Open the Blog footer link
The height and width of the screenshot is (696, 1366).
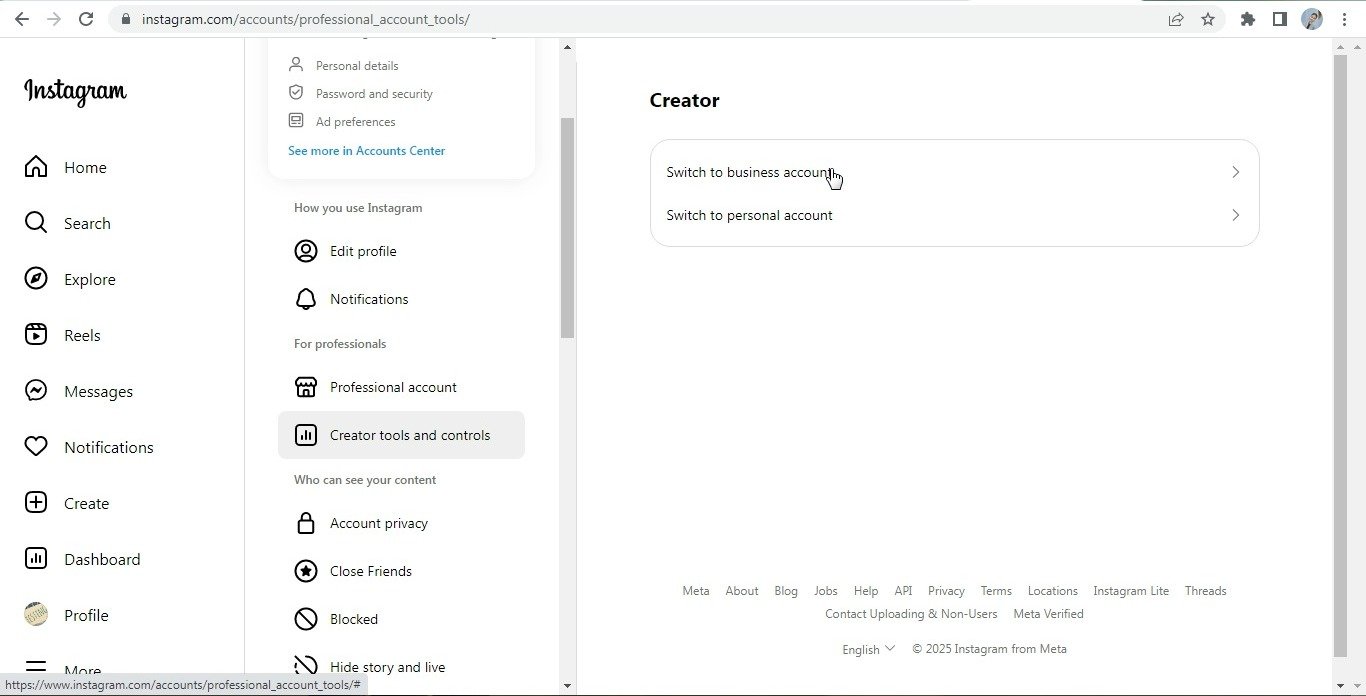[x=786, y=591]
